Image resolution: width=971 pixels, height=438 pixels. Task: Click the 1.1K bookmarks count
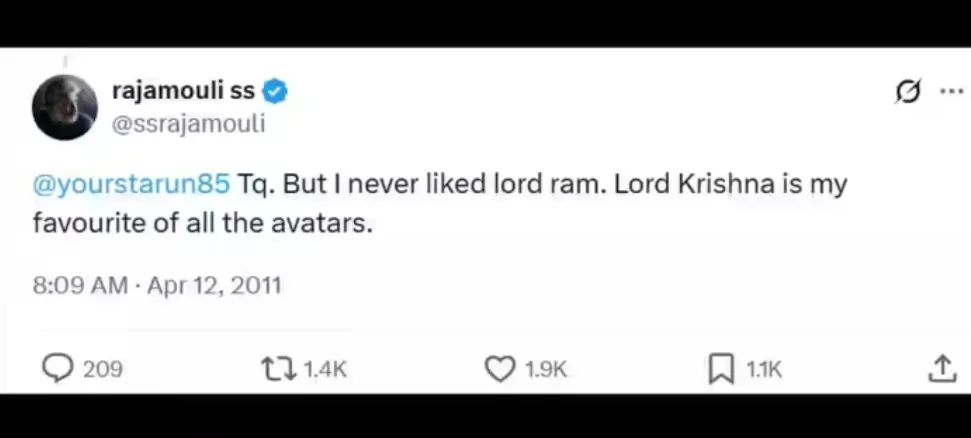point(765,370)
